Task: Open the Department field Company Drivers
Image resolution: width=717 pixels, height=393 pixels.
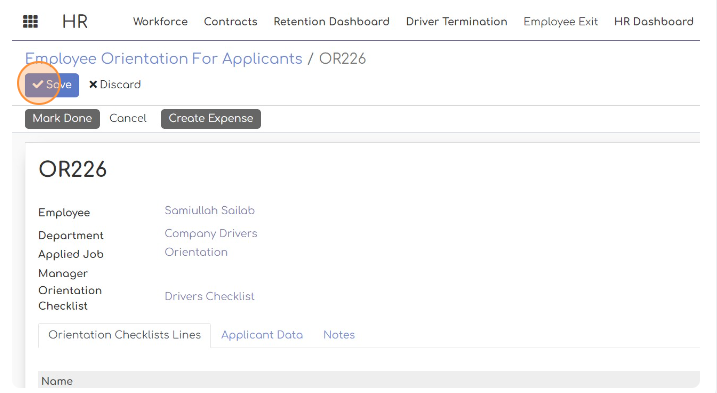Action: click(x=211, y=234)
